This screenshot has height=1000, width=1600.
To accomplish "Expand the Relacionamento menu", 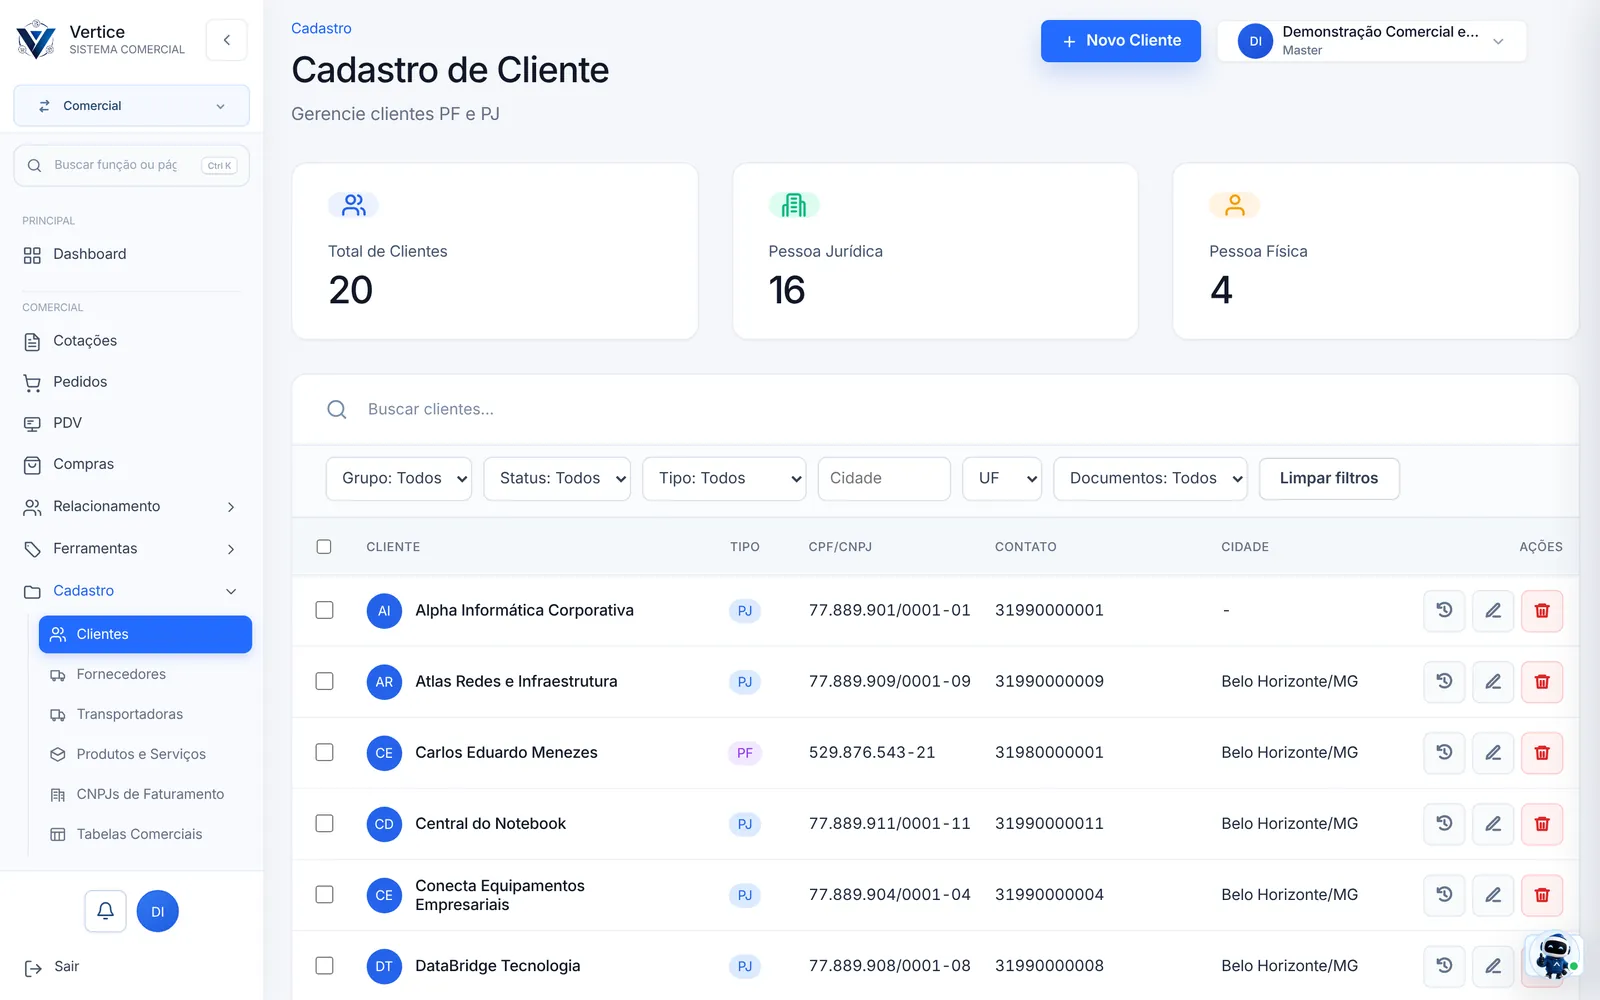I will (x=131, y=506).
